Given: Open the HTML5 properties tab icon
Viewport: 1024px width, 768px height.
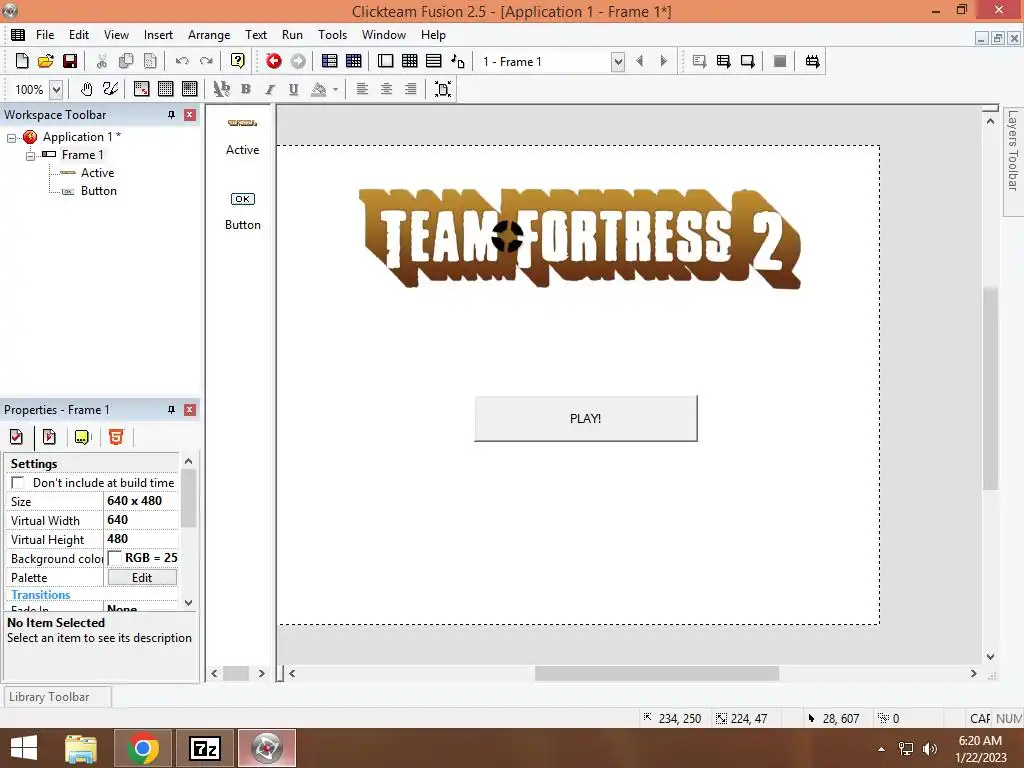Looking at the screenshot, I should point(116,437).
